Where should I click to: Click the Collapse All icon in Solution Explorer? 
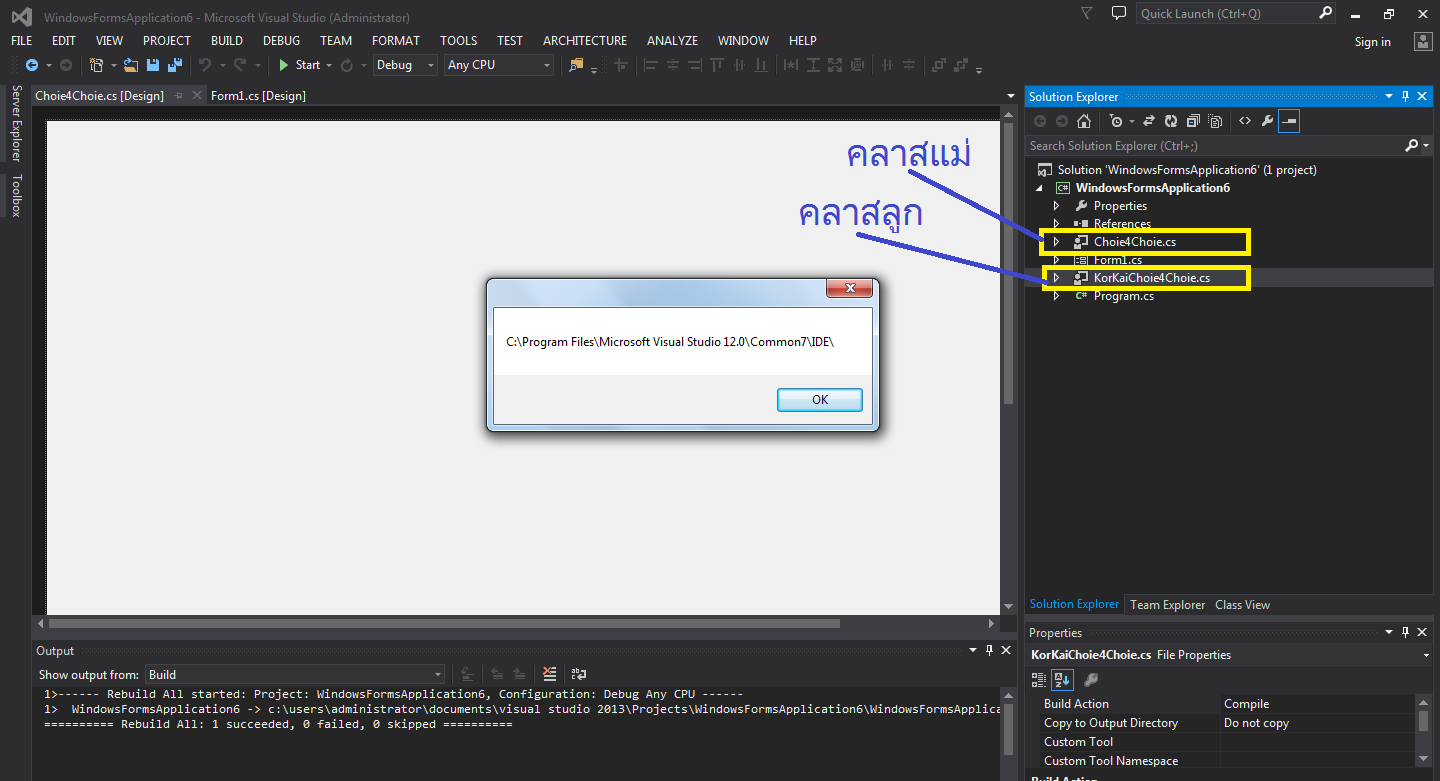click(x=1193, y=121)
